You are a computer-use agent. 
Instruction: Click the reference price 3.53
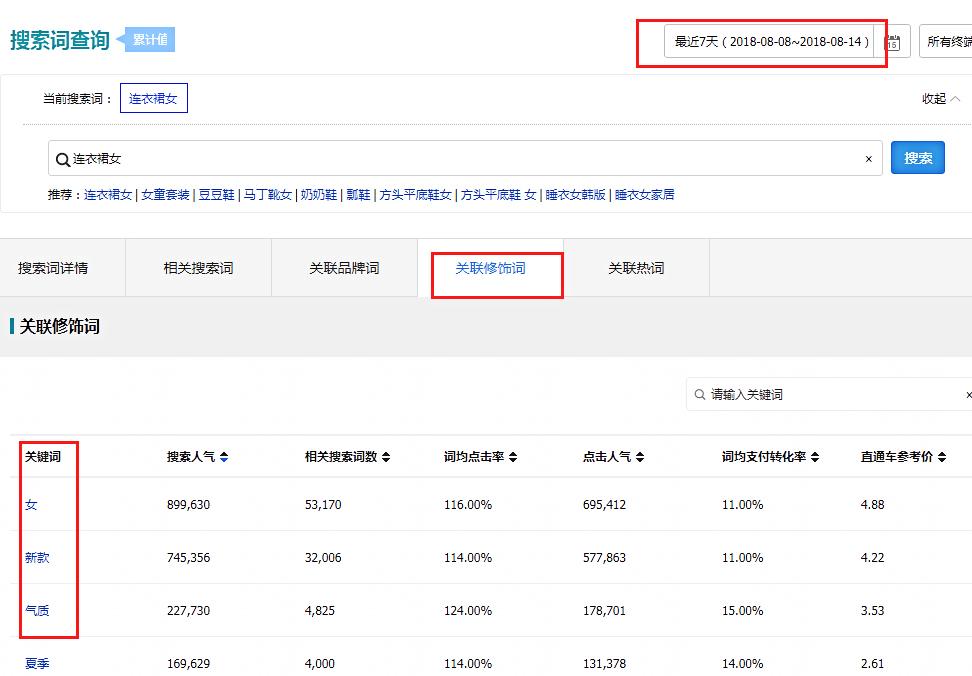[x=872, y=611]
